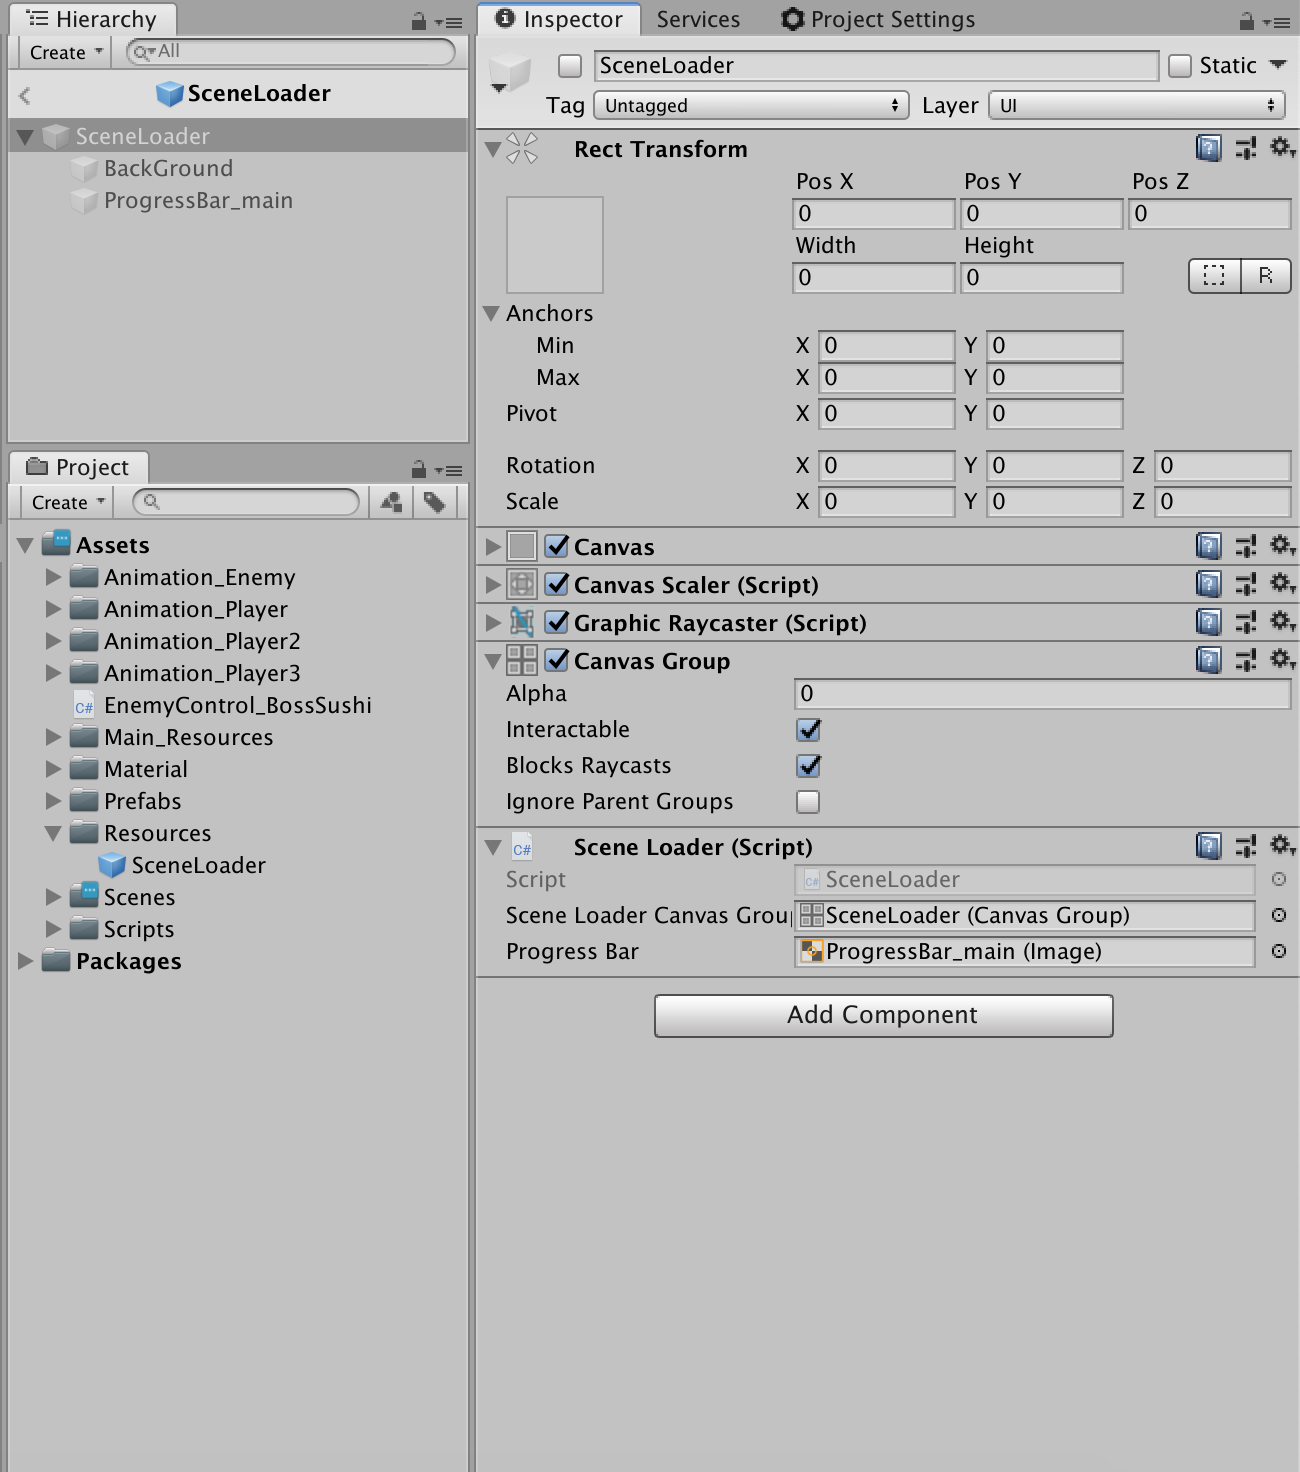Disable Canvas Scaler component checkbox

coord(557,584)
